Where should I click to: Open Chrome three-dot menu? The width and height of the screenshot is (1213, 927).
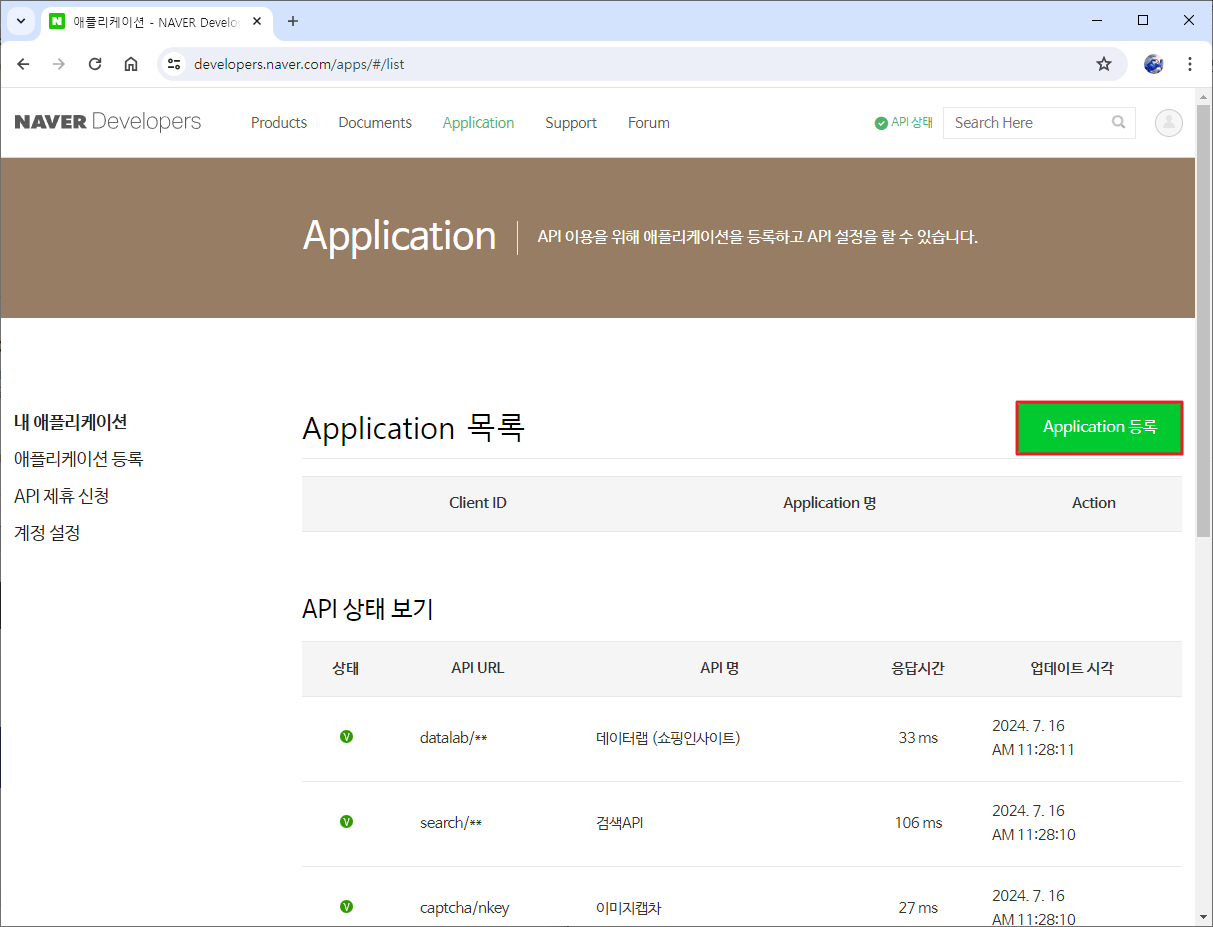click(x=1190, y=64)
